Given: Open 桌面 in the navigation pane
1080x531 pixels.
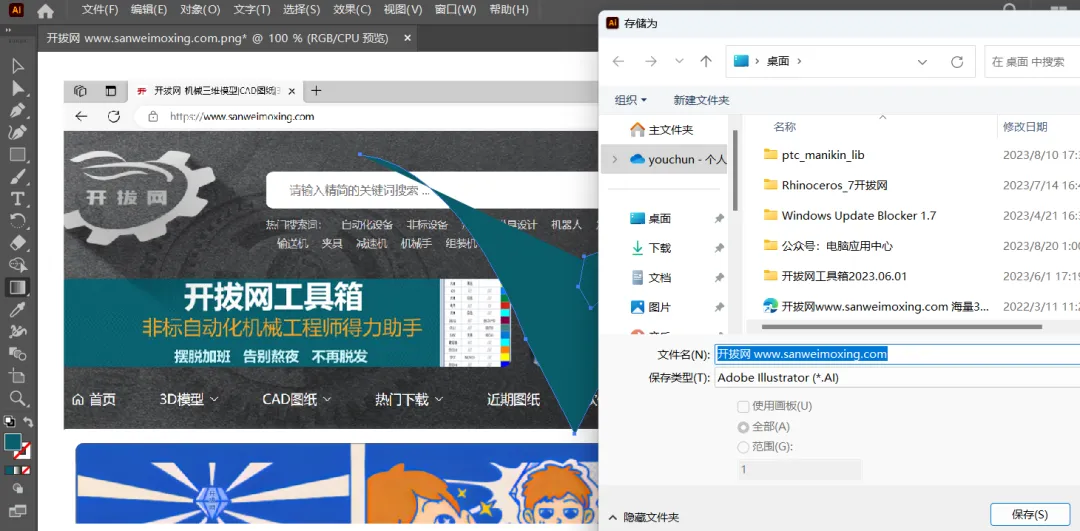Looking at the screenshot, I should tap(650, 218).
